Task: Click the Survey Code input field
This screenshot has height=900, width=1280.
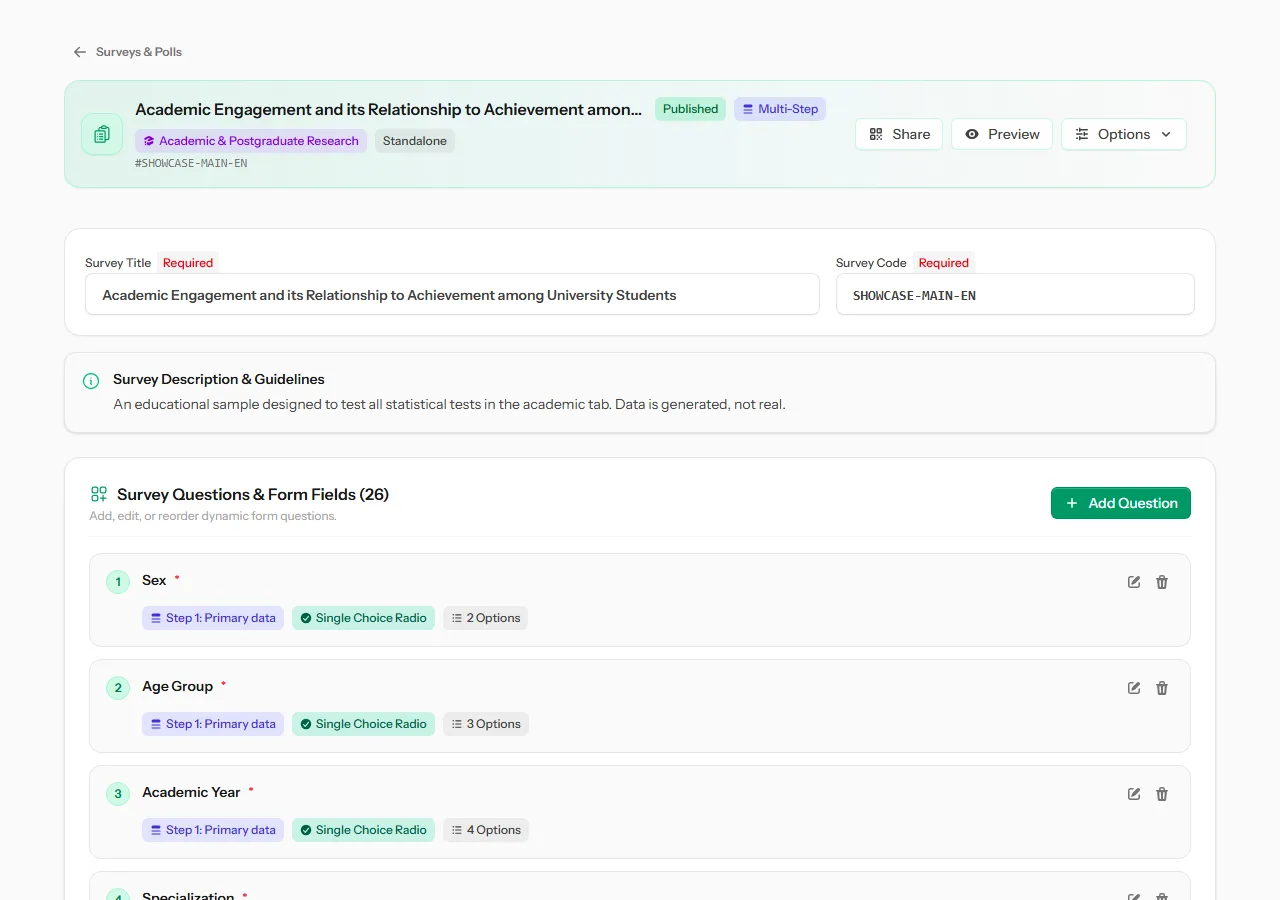Action: coord(1015,295)
